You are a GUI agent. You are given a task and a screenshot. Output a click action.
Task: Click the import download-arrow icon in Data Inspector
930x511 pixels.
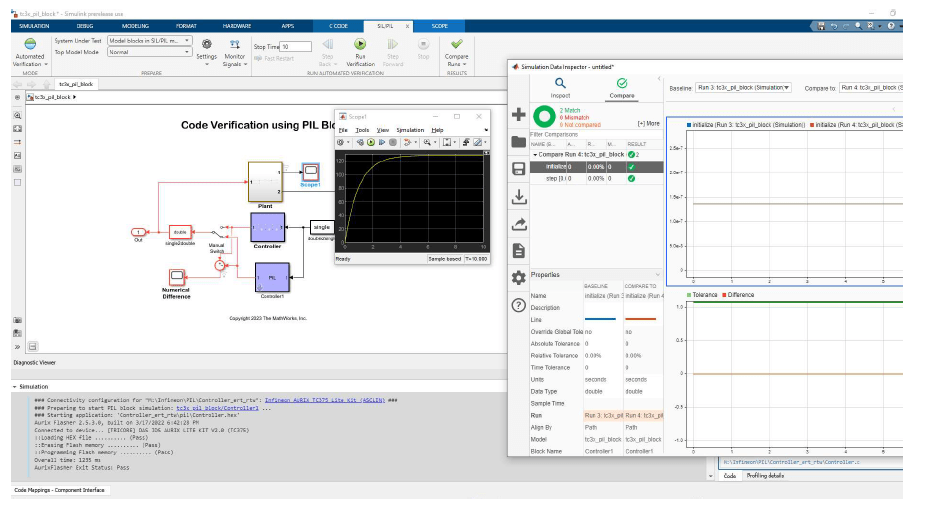(518, 197)
